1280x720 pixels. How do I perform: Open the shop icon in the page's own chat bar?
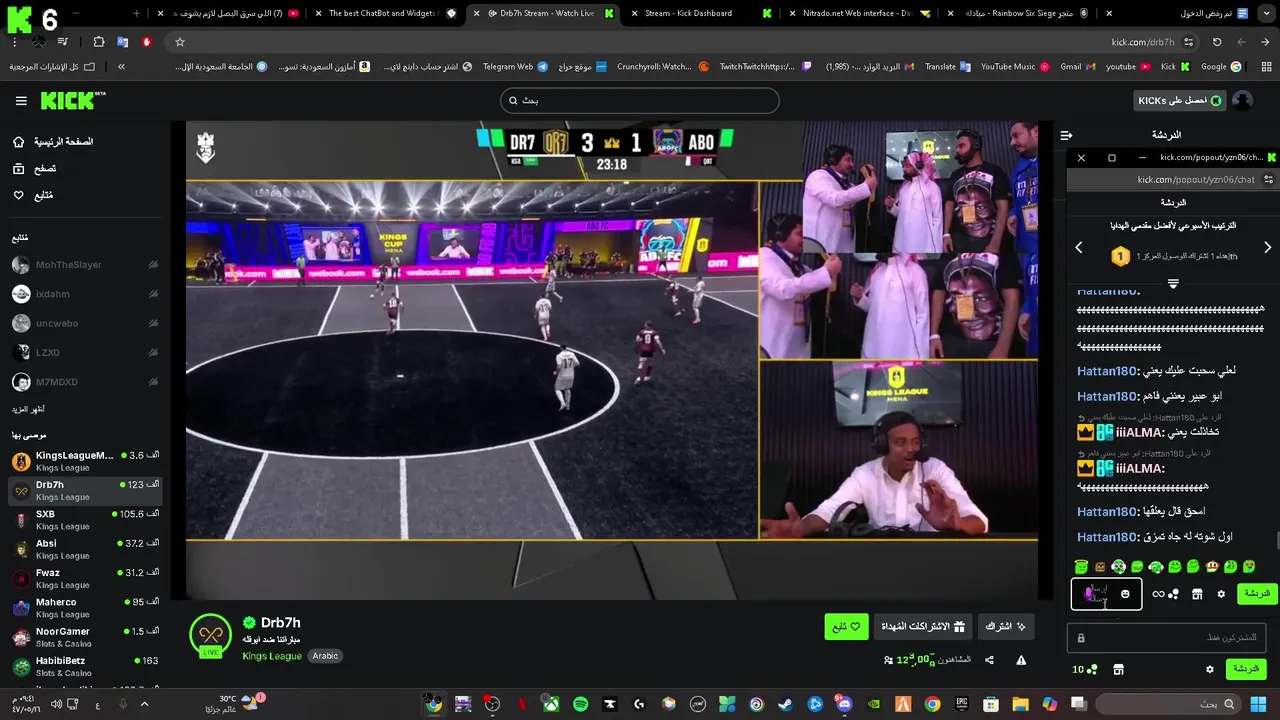(1118, 669)
